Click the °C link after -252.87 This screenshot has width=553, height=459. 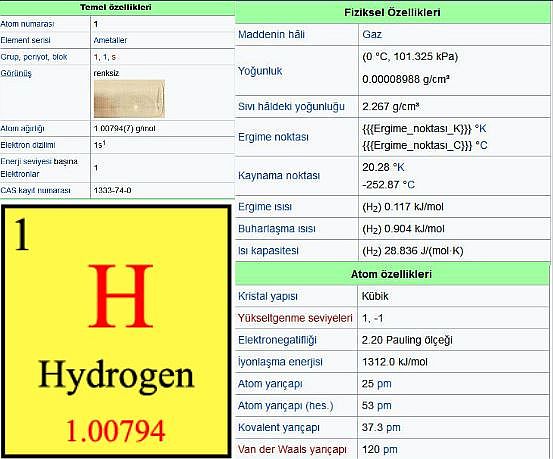408,185
